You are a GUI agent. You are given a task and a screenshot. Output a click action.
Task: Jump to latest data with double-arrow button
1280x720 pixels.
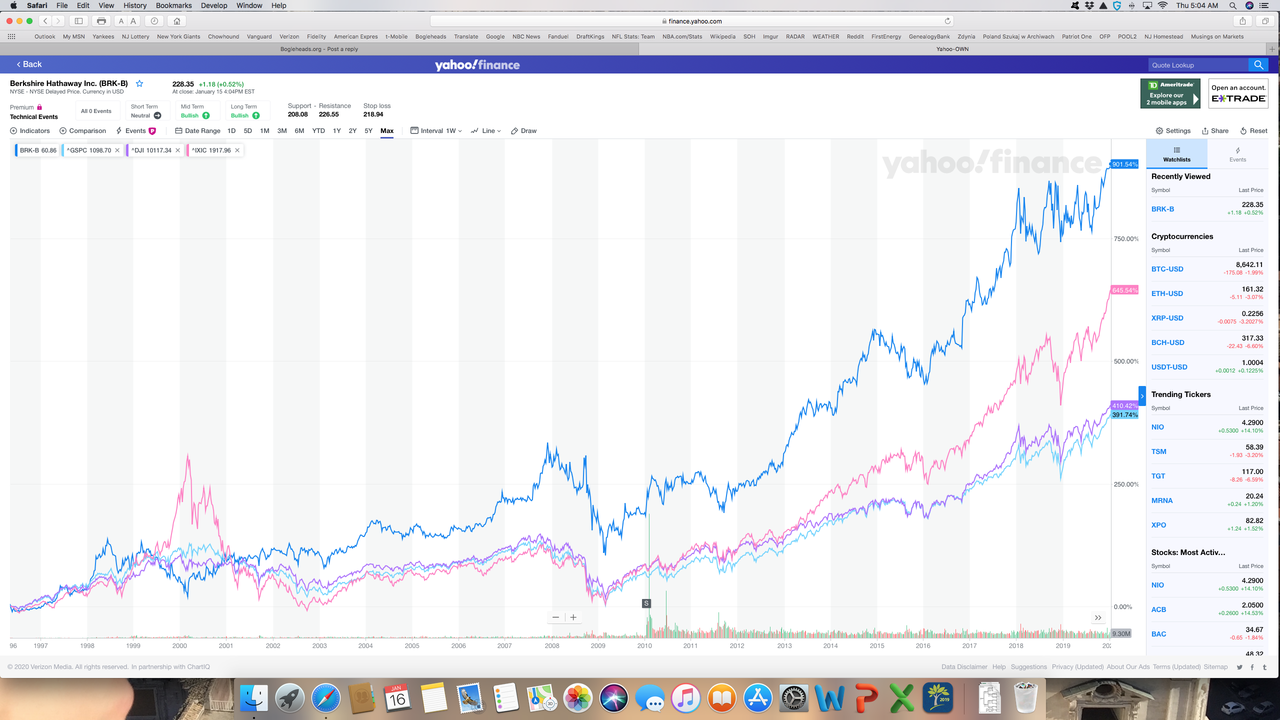coord(1098,617)
